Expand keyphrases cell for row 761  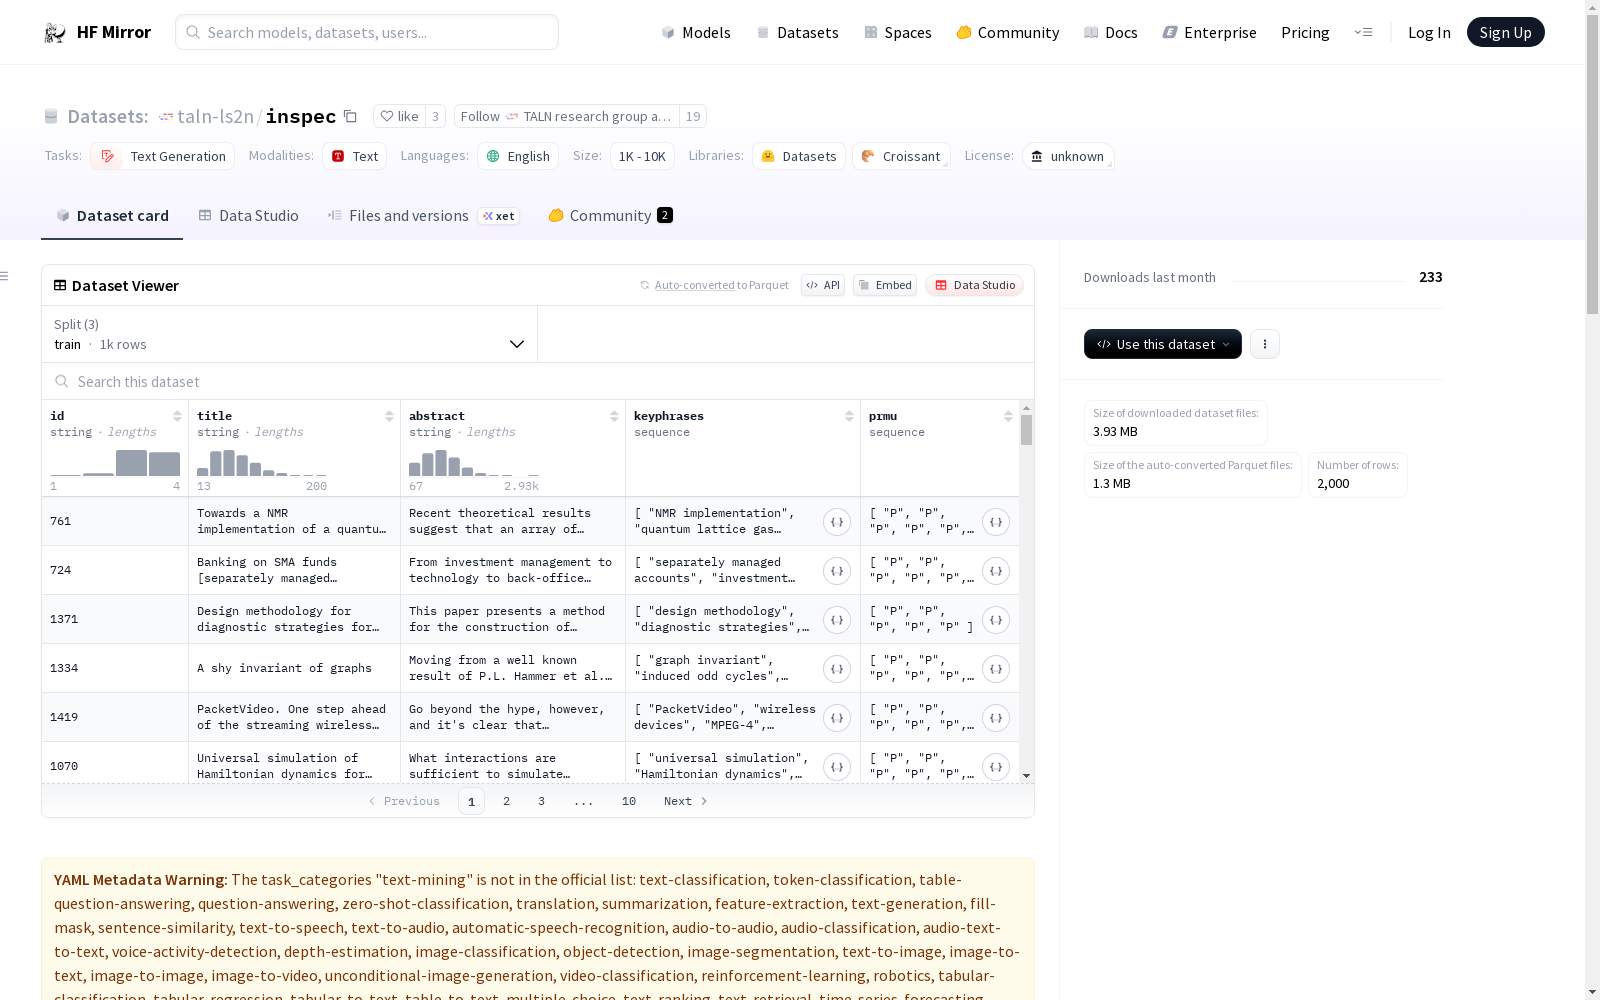click(837, 522)
